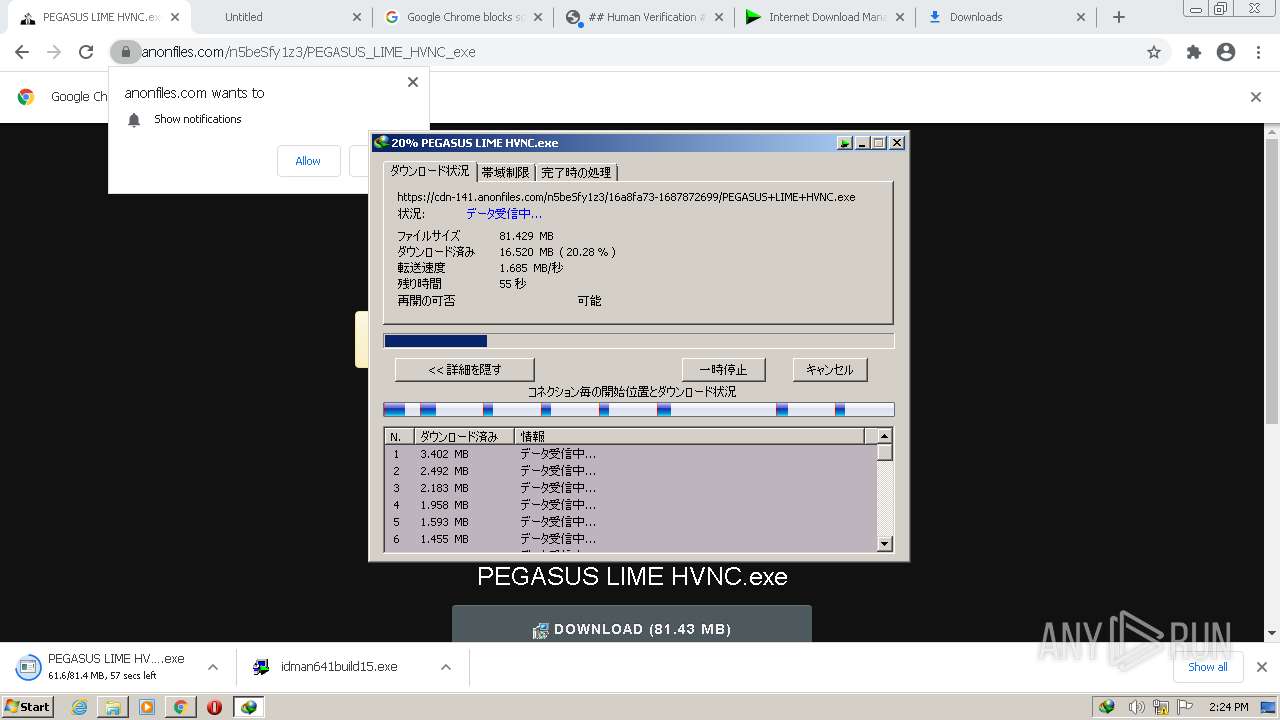Select the ダウンロード状況 tab
The width and height of the screenshot is (1280, 720).
coord(429,171)
